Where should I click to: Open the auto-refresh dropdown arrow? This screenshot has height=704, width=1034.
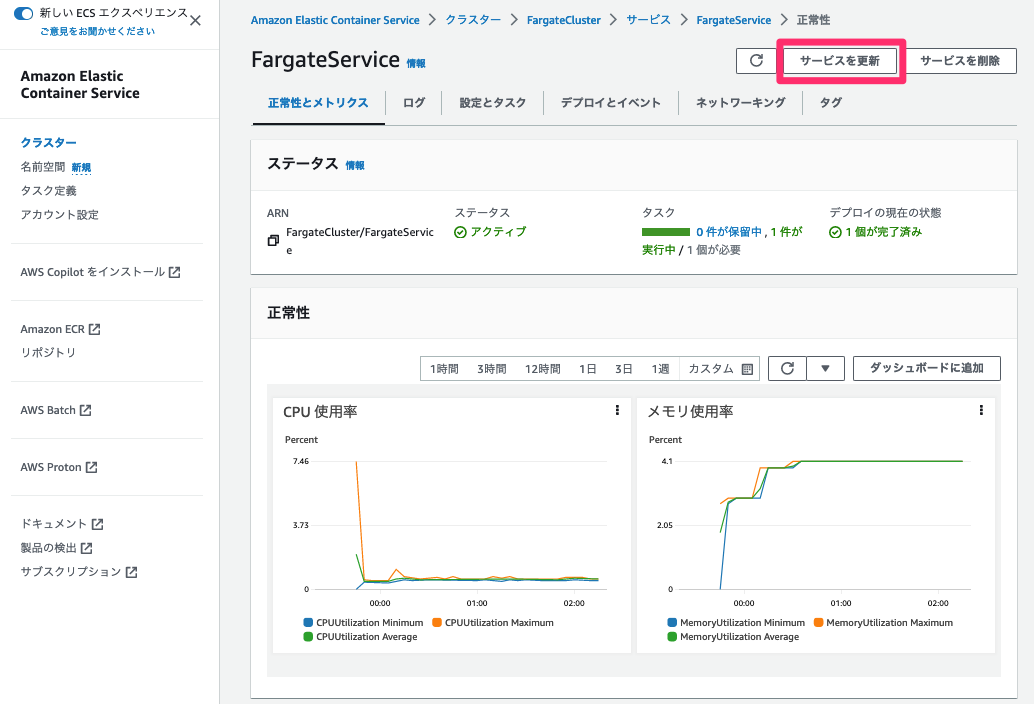824,368
